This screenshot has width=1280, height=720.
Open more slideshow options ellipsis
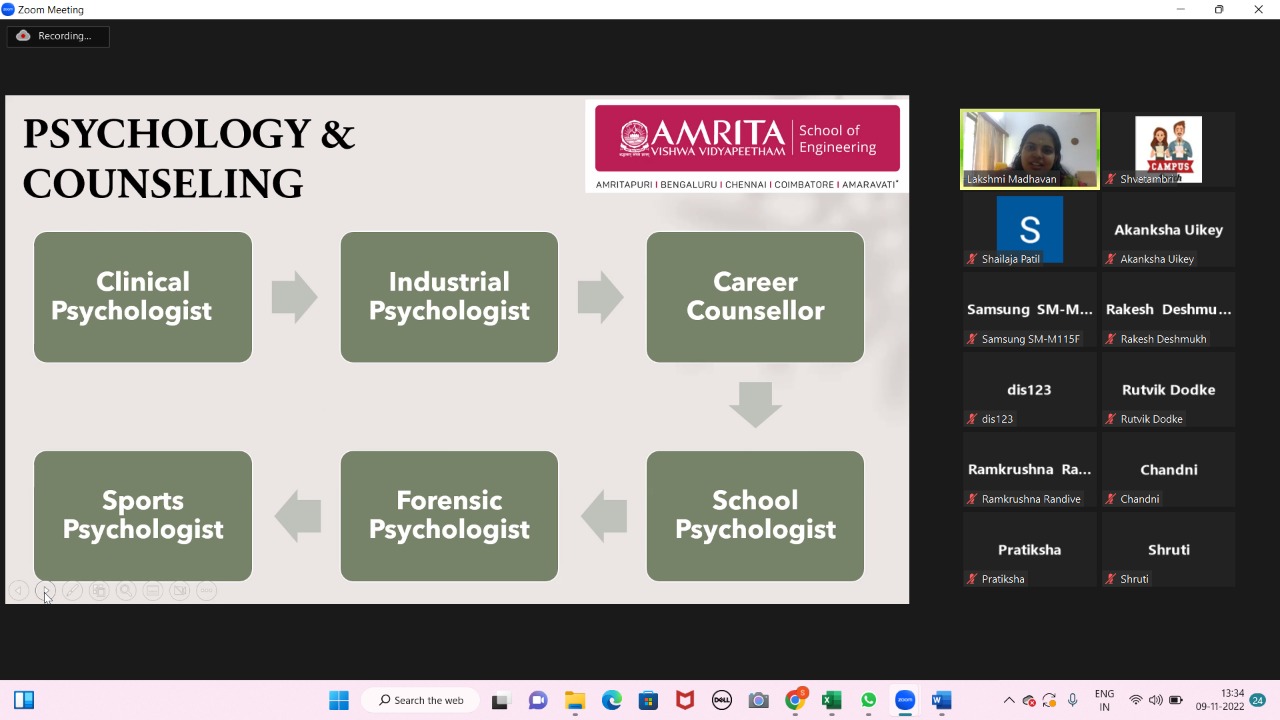pos(207,591)
